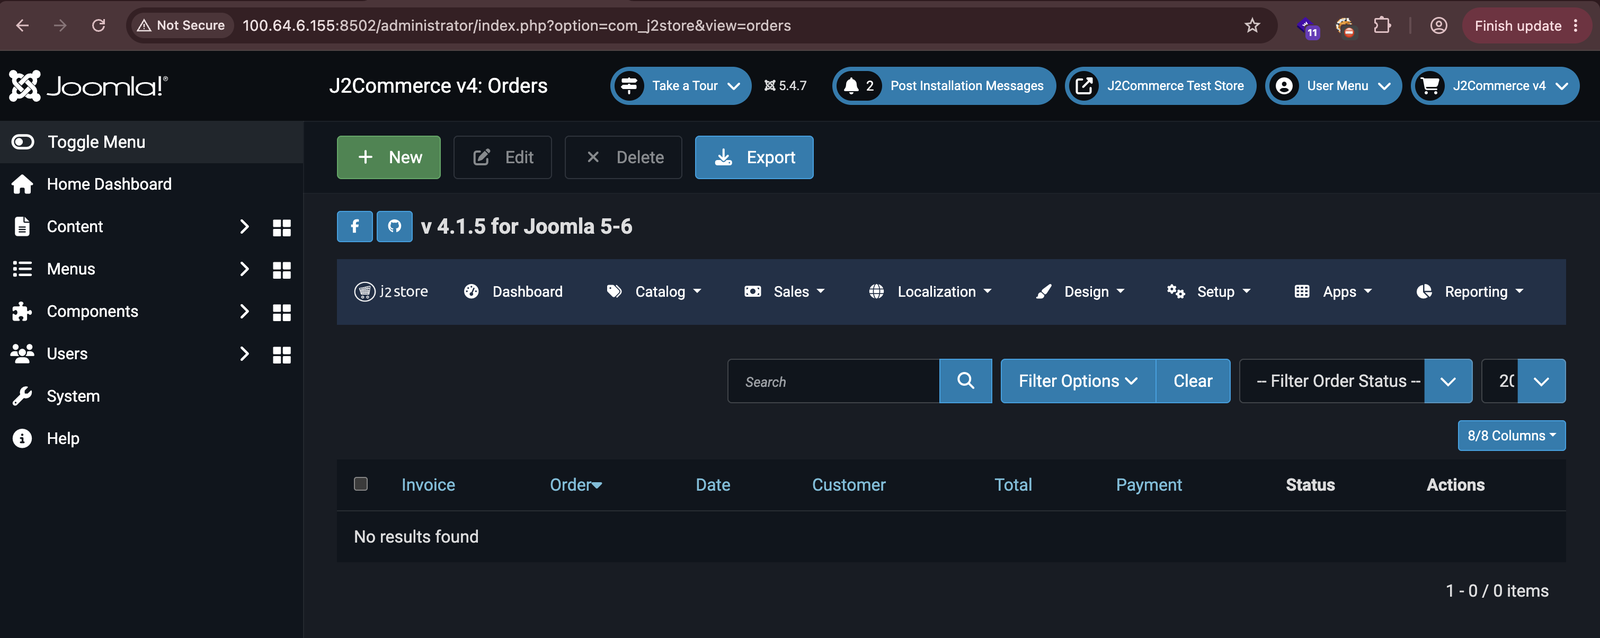Open the browser profile icon
1600x638 pixels.
tap(1439, 26)
